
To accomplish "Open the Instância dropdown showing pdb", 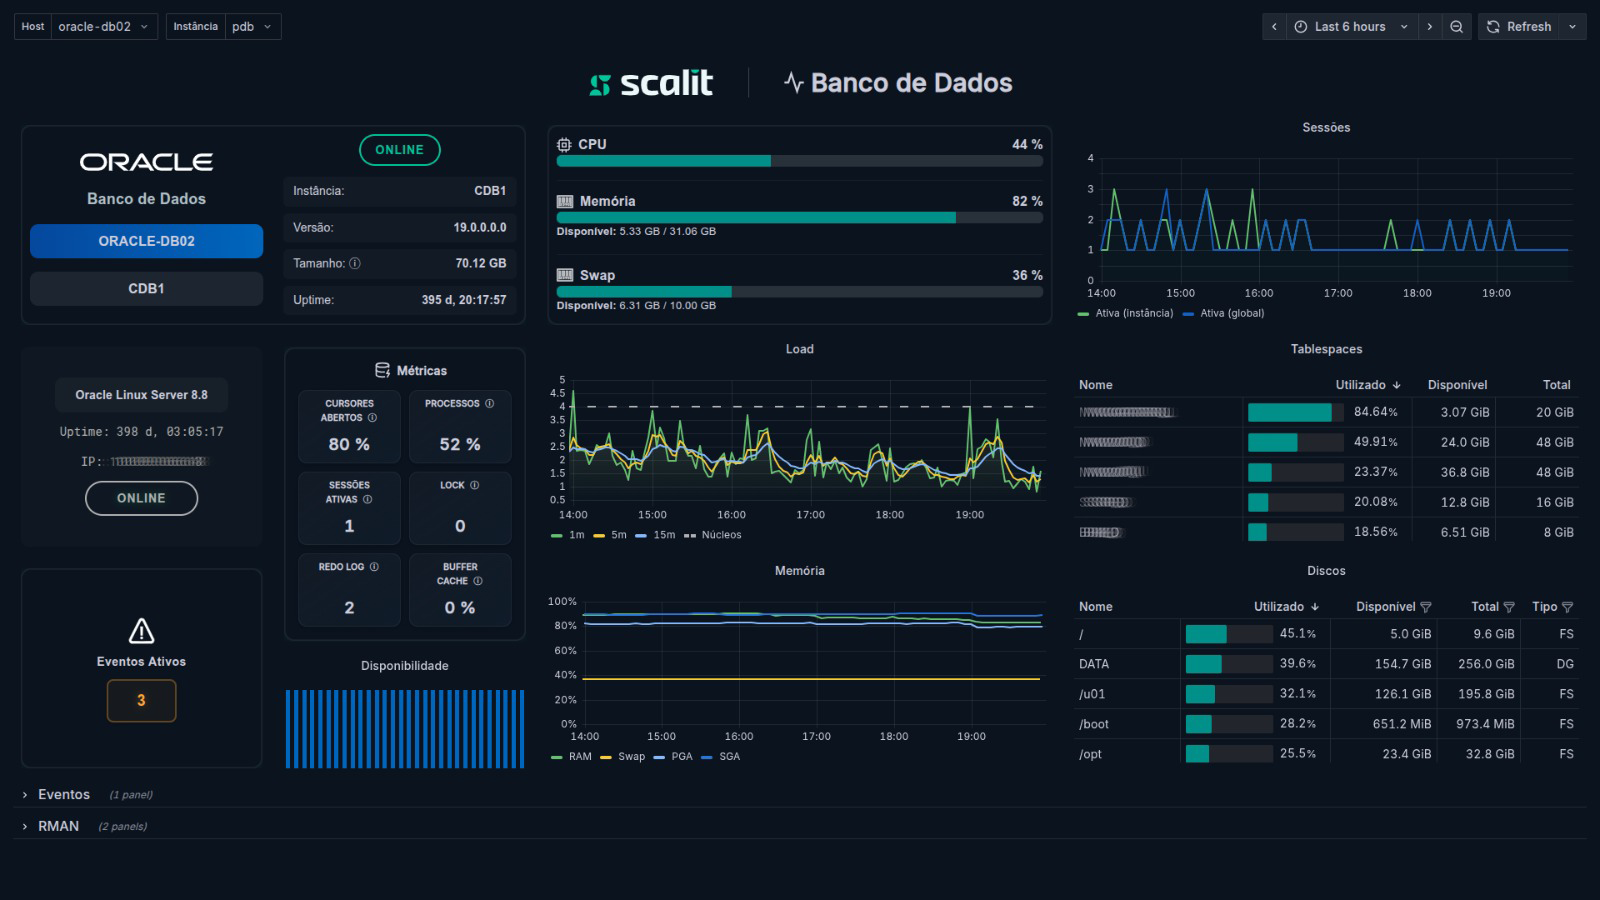I will [x=252, y=27].
